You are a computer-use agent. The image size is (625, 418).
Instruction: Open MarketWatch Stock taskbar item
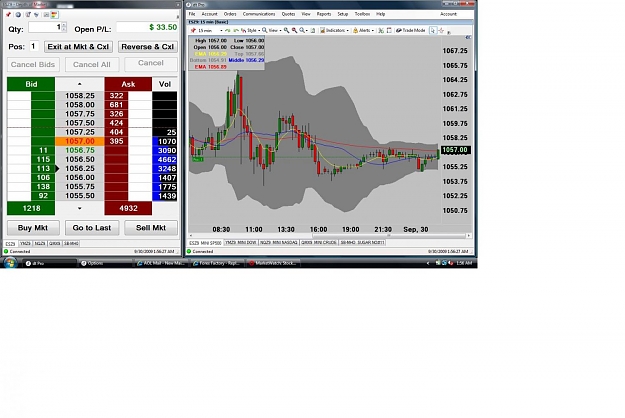click(x=273, y=263)
